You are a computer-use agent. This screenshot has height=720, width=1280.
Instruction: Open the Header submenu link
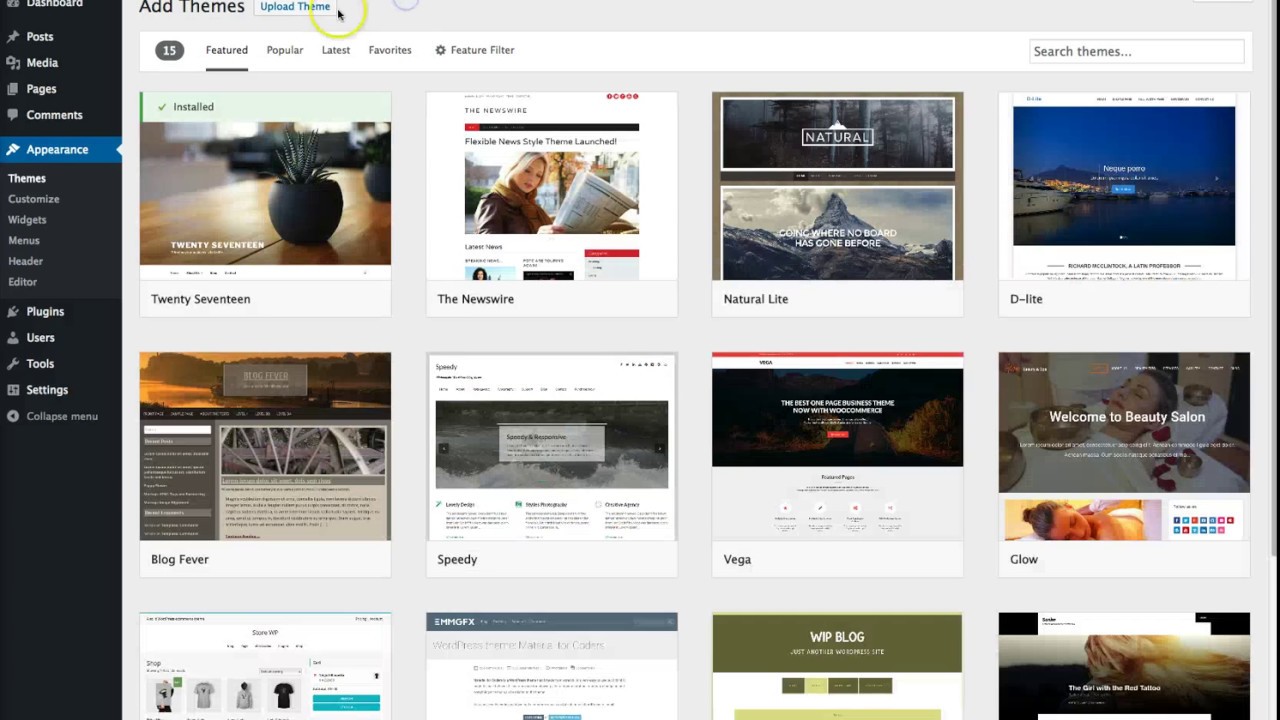(x=26, y=261)
